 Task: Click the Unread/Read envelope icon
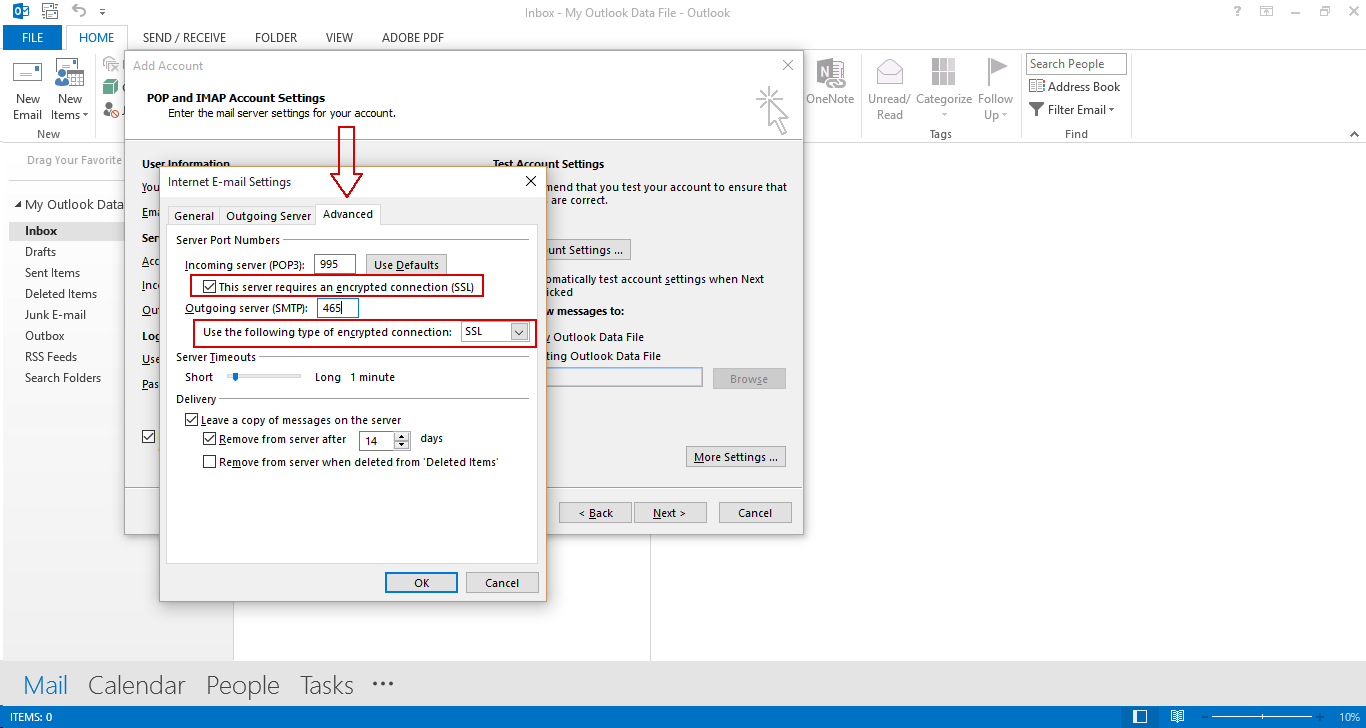coord(889,72)
